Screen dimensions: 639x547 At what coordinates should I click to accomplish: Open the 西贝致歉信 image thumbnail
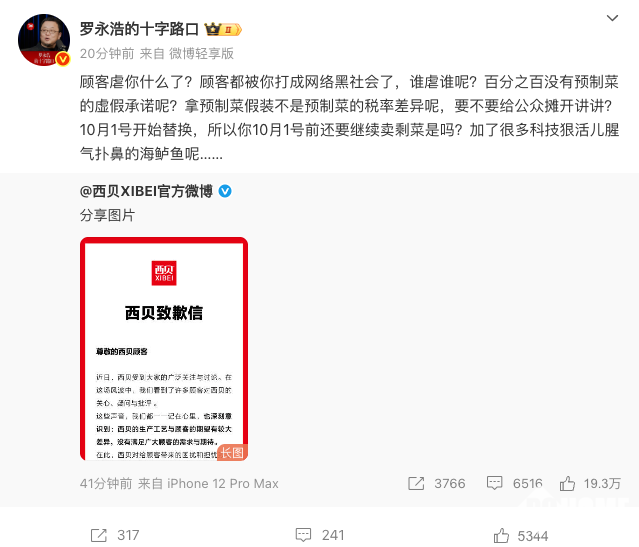point(164,349)
